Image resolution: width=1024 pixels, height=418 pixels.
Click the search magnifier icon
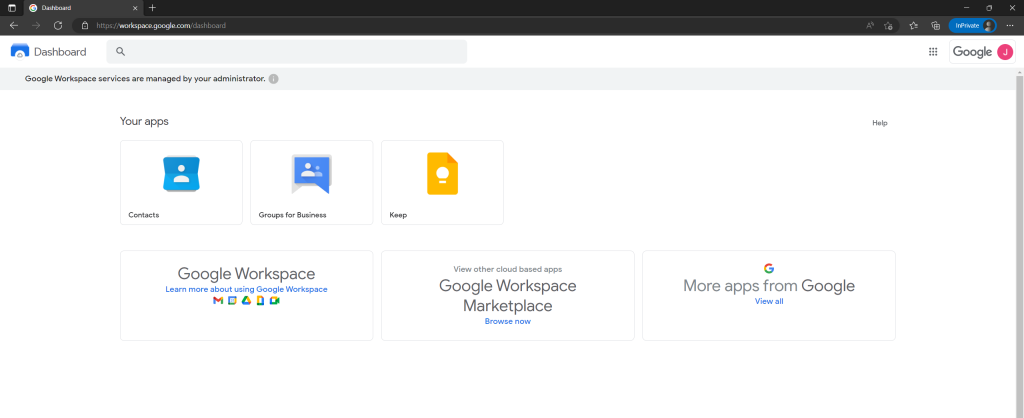point(120,52)
